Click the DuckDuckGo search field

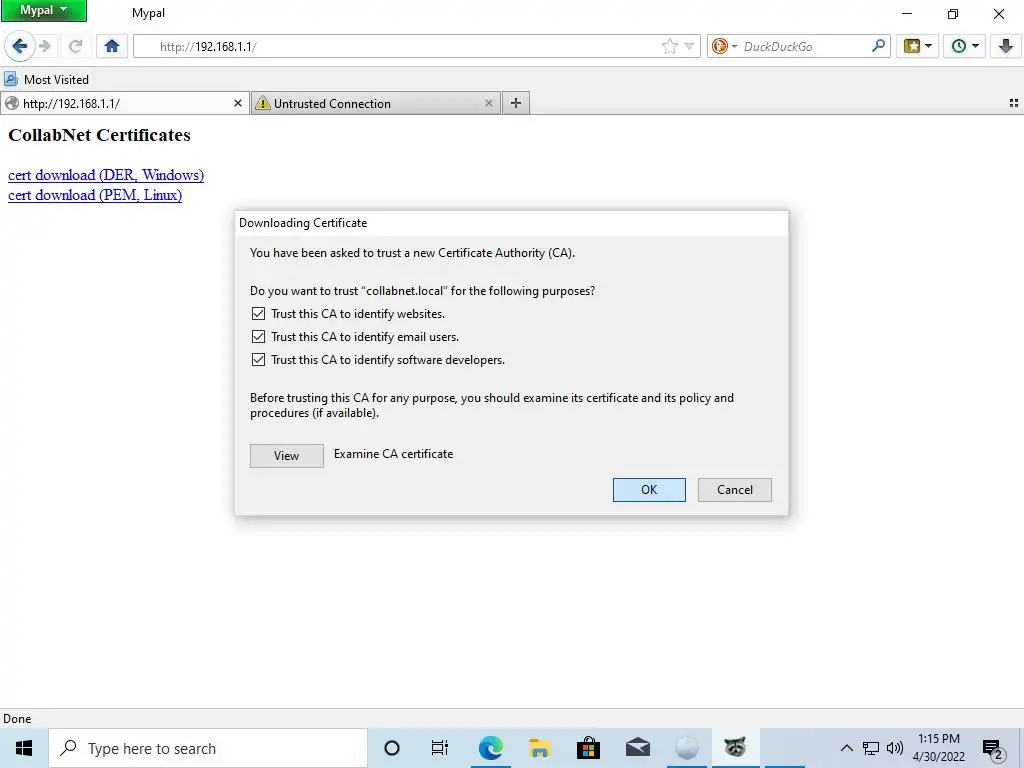click(805, 46)
